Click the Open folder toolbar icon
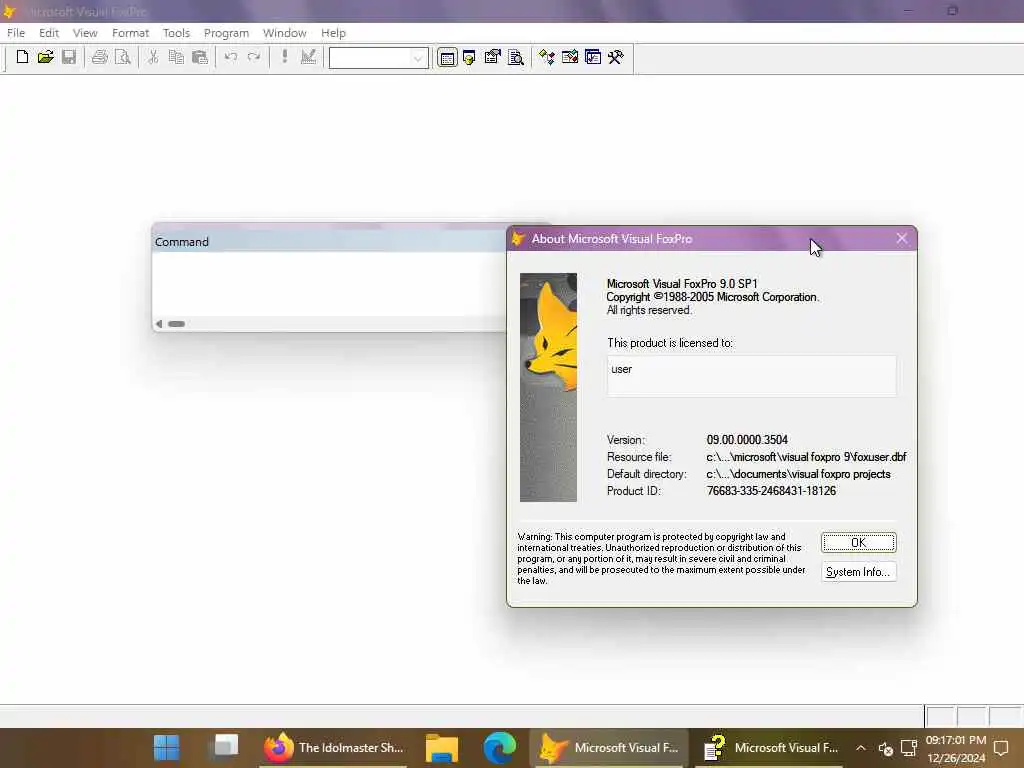 click(x=45, y=57)
